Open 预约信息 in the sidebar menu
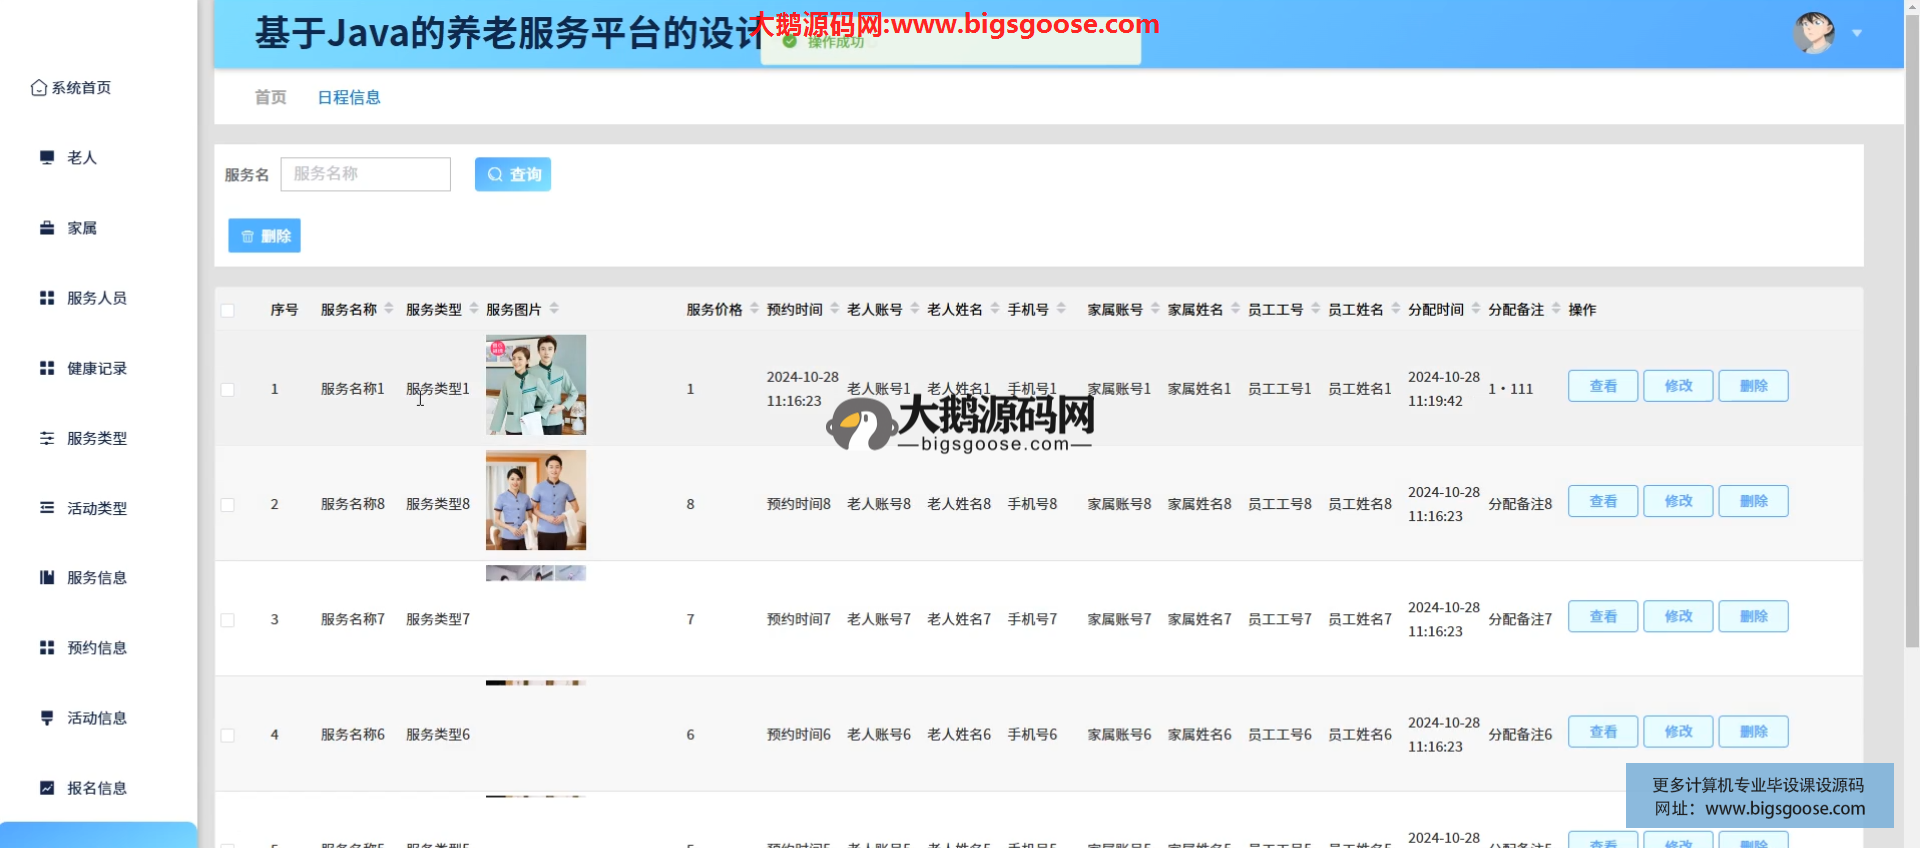Image resolution: width=1920 pixels, height=848 pixels. pos(96,648)
